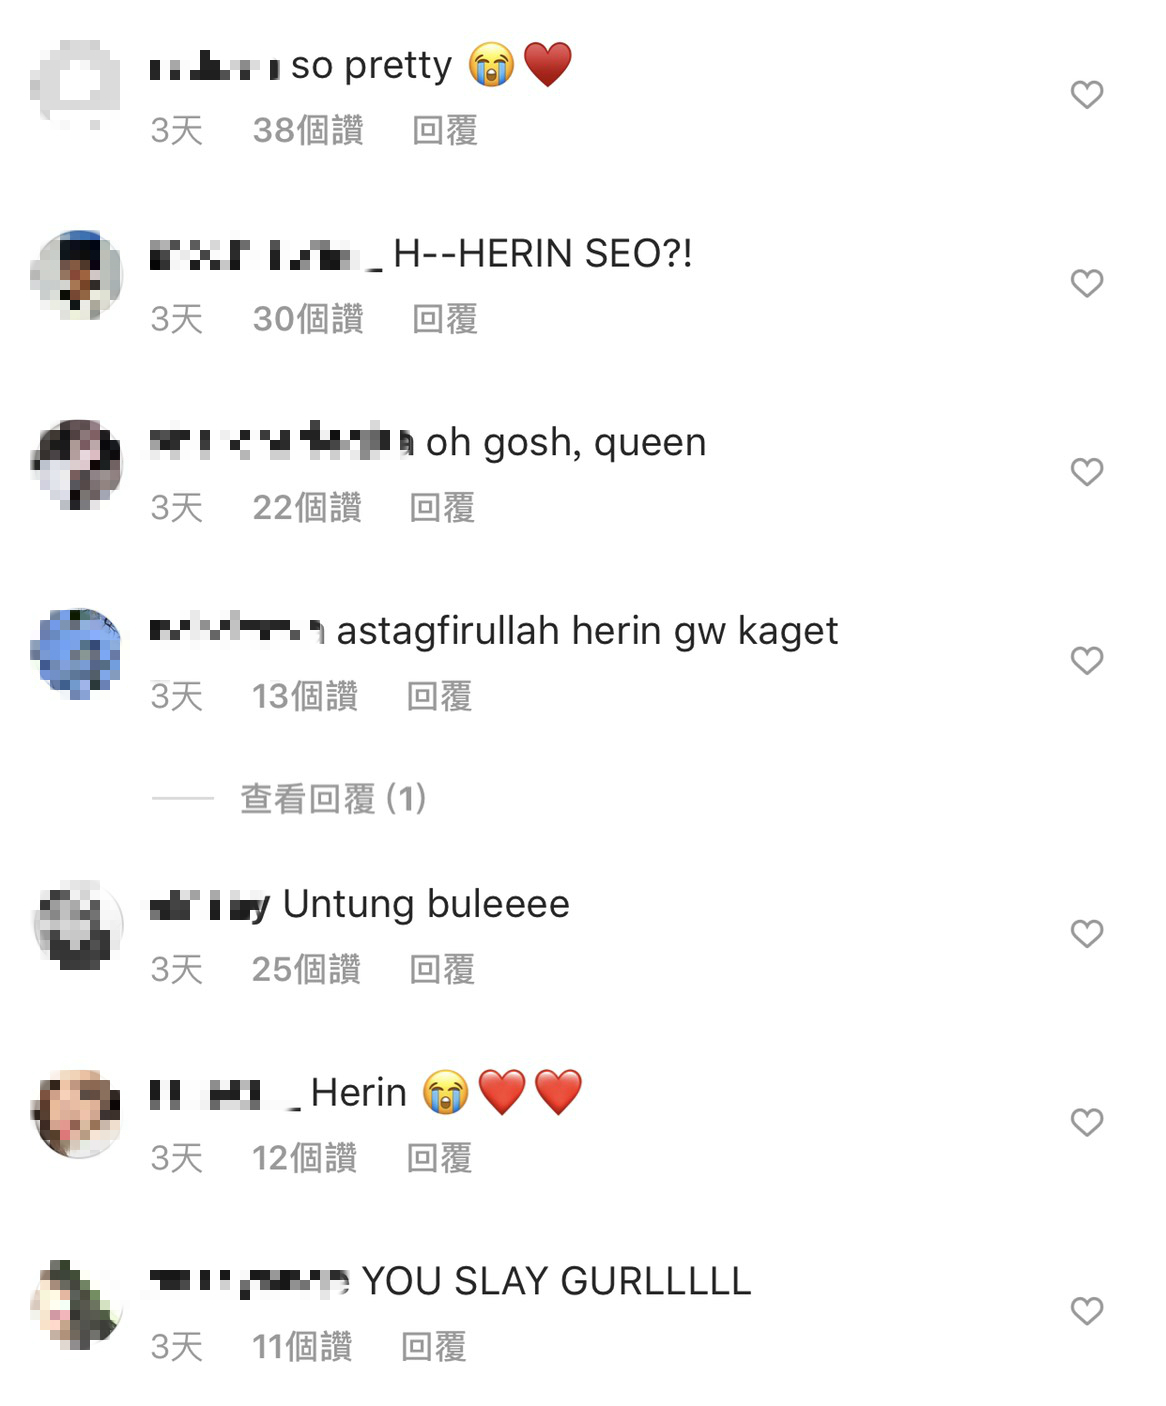
Task: View the 30個讚 likes list
Action: click(x=308, y=319)
